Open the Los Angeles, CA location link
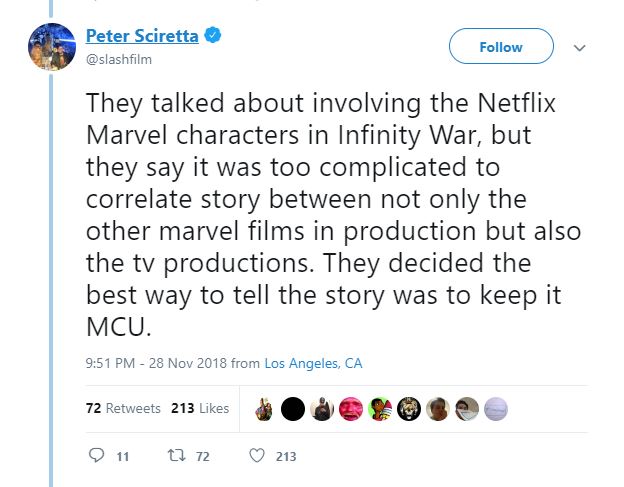This screenshot has width=624, height=487. (x=313, y=364)
